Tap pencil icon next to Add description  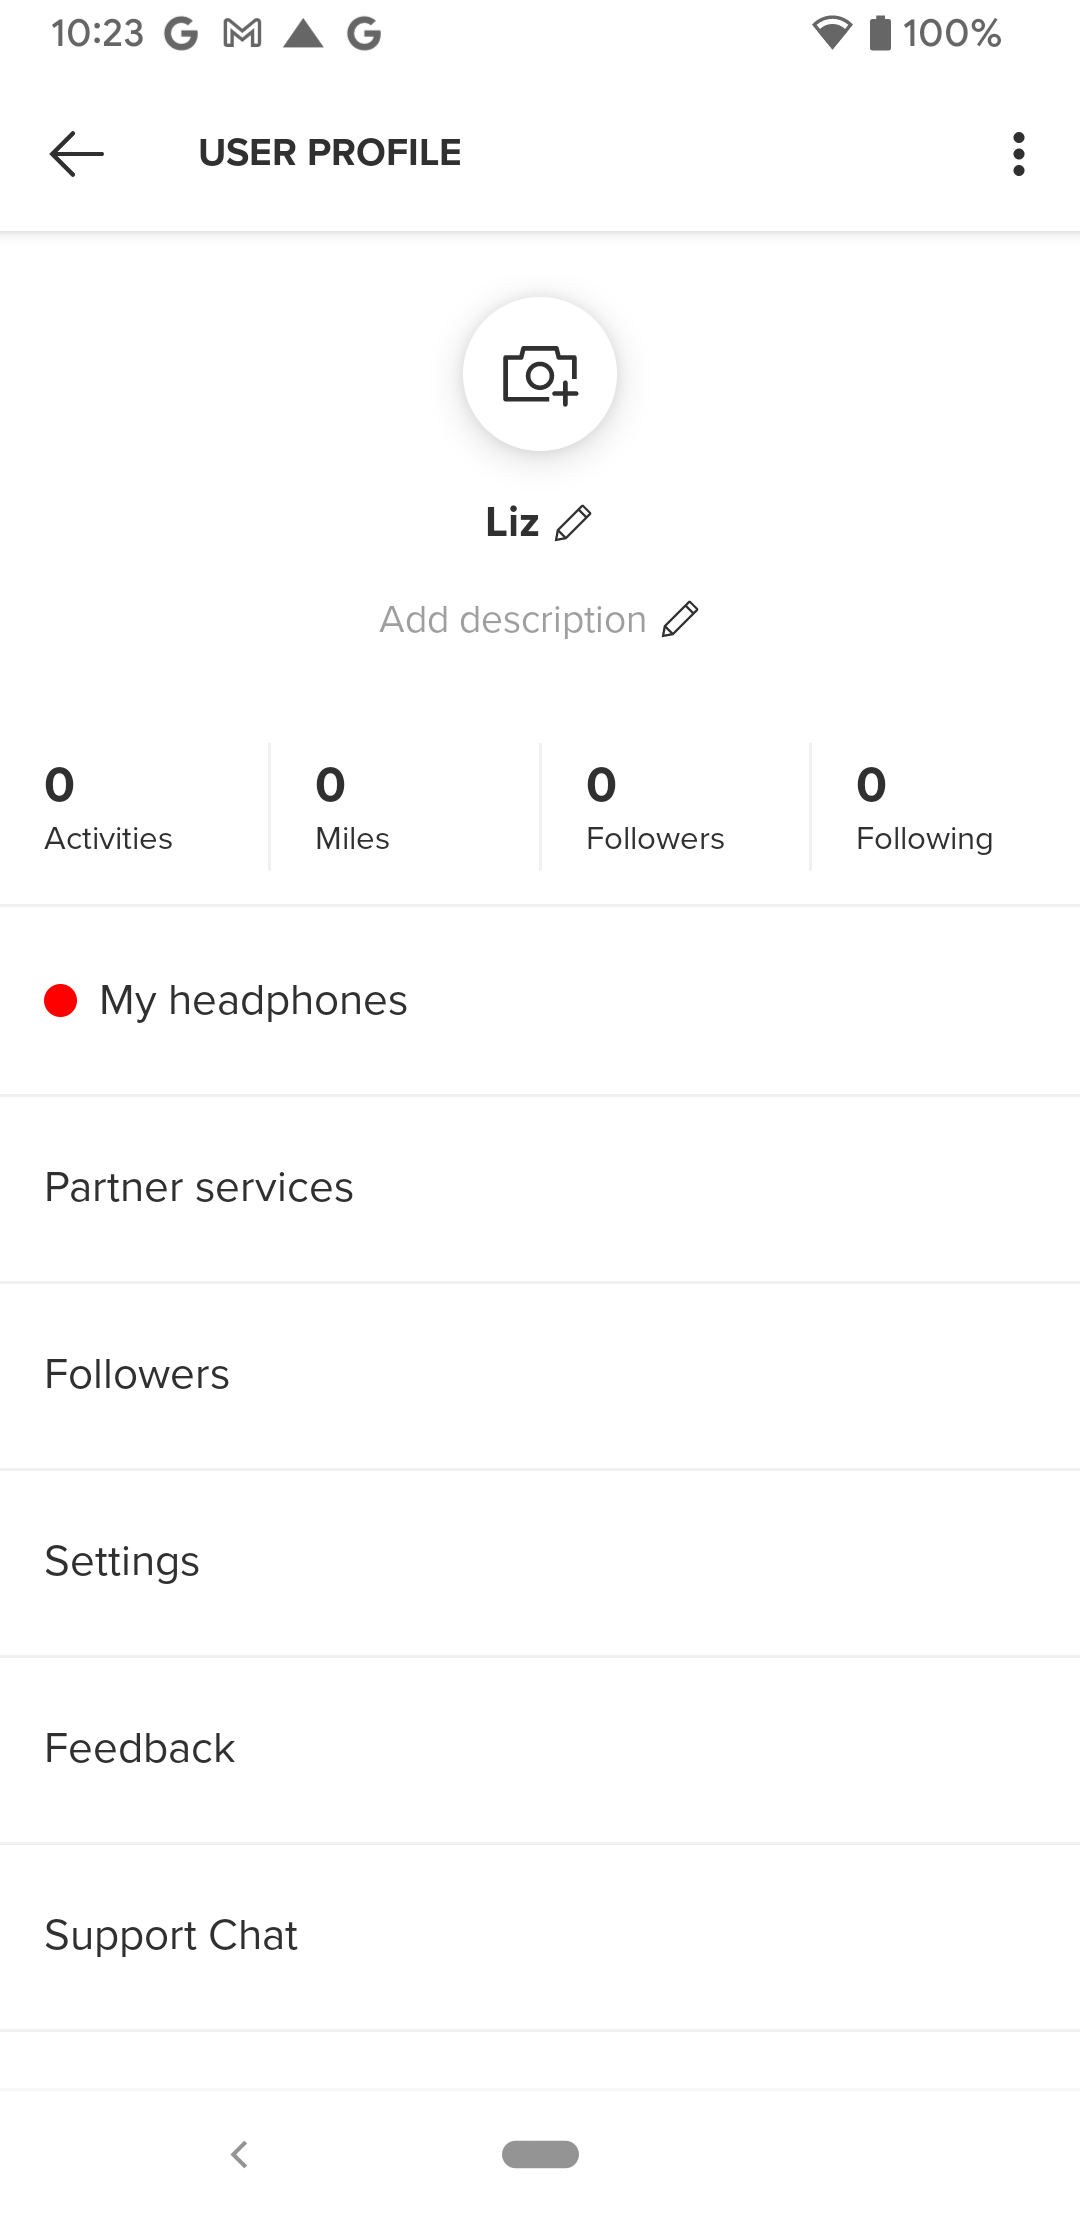[x=680, y=620]
